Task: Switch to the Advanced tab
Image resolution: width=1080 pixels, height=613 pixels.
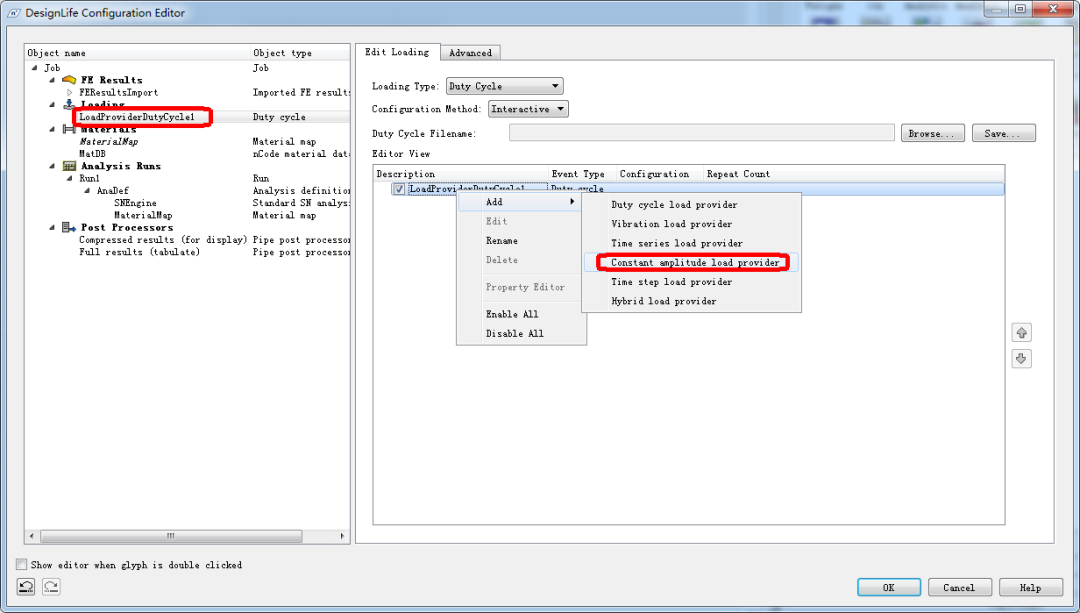Action: [x=470, y=53]
